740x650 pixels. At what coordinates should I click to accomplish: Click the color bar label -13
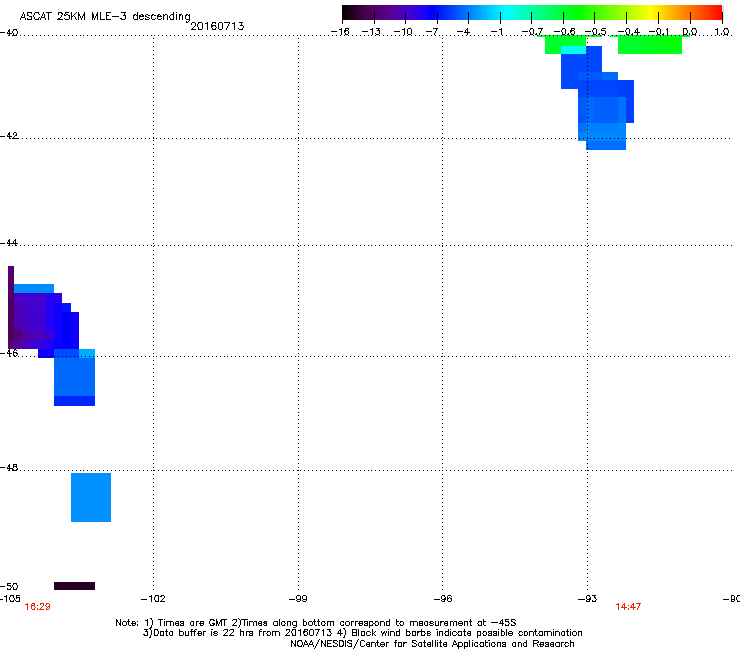[371, 32]
